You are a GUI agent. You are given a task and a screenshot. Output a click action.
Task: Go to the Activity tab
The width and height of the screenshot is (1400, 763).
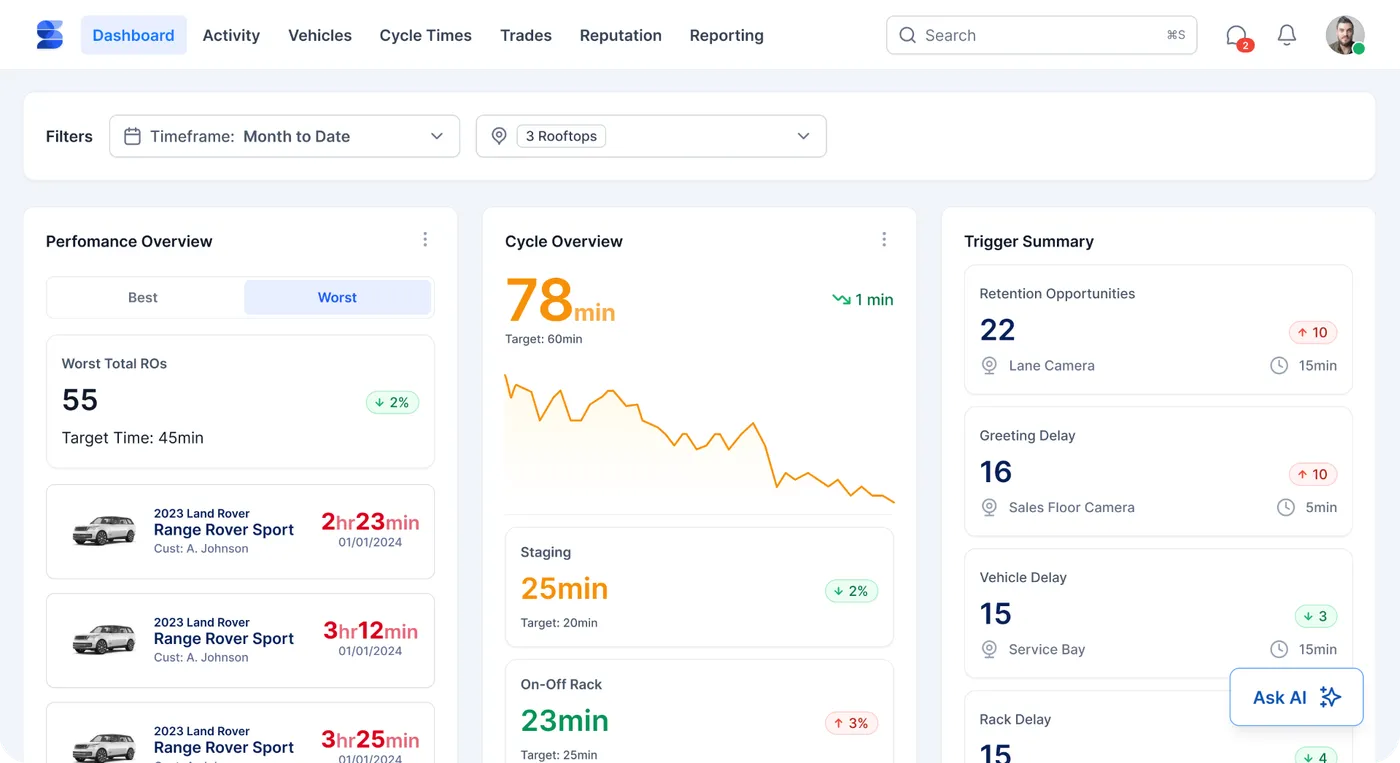pos(231,35)
